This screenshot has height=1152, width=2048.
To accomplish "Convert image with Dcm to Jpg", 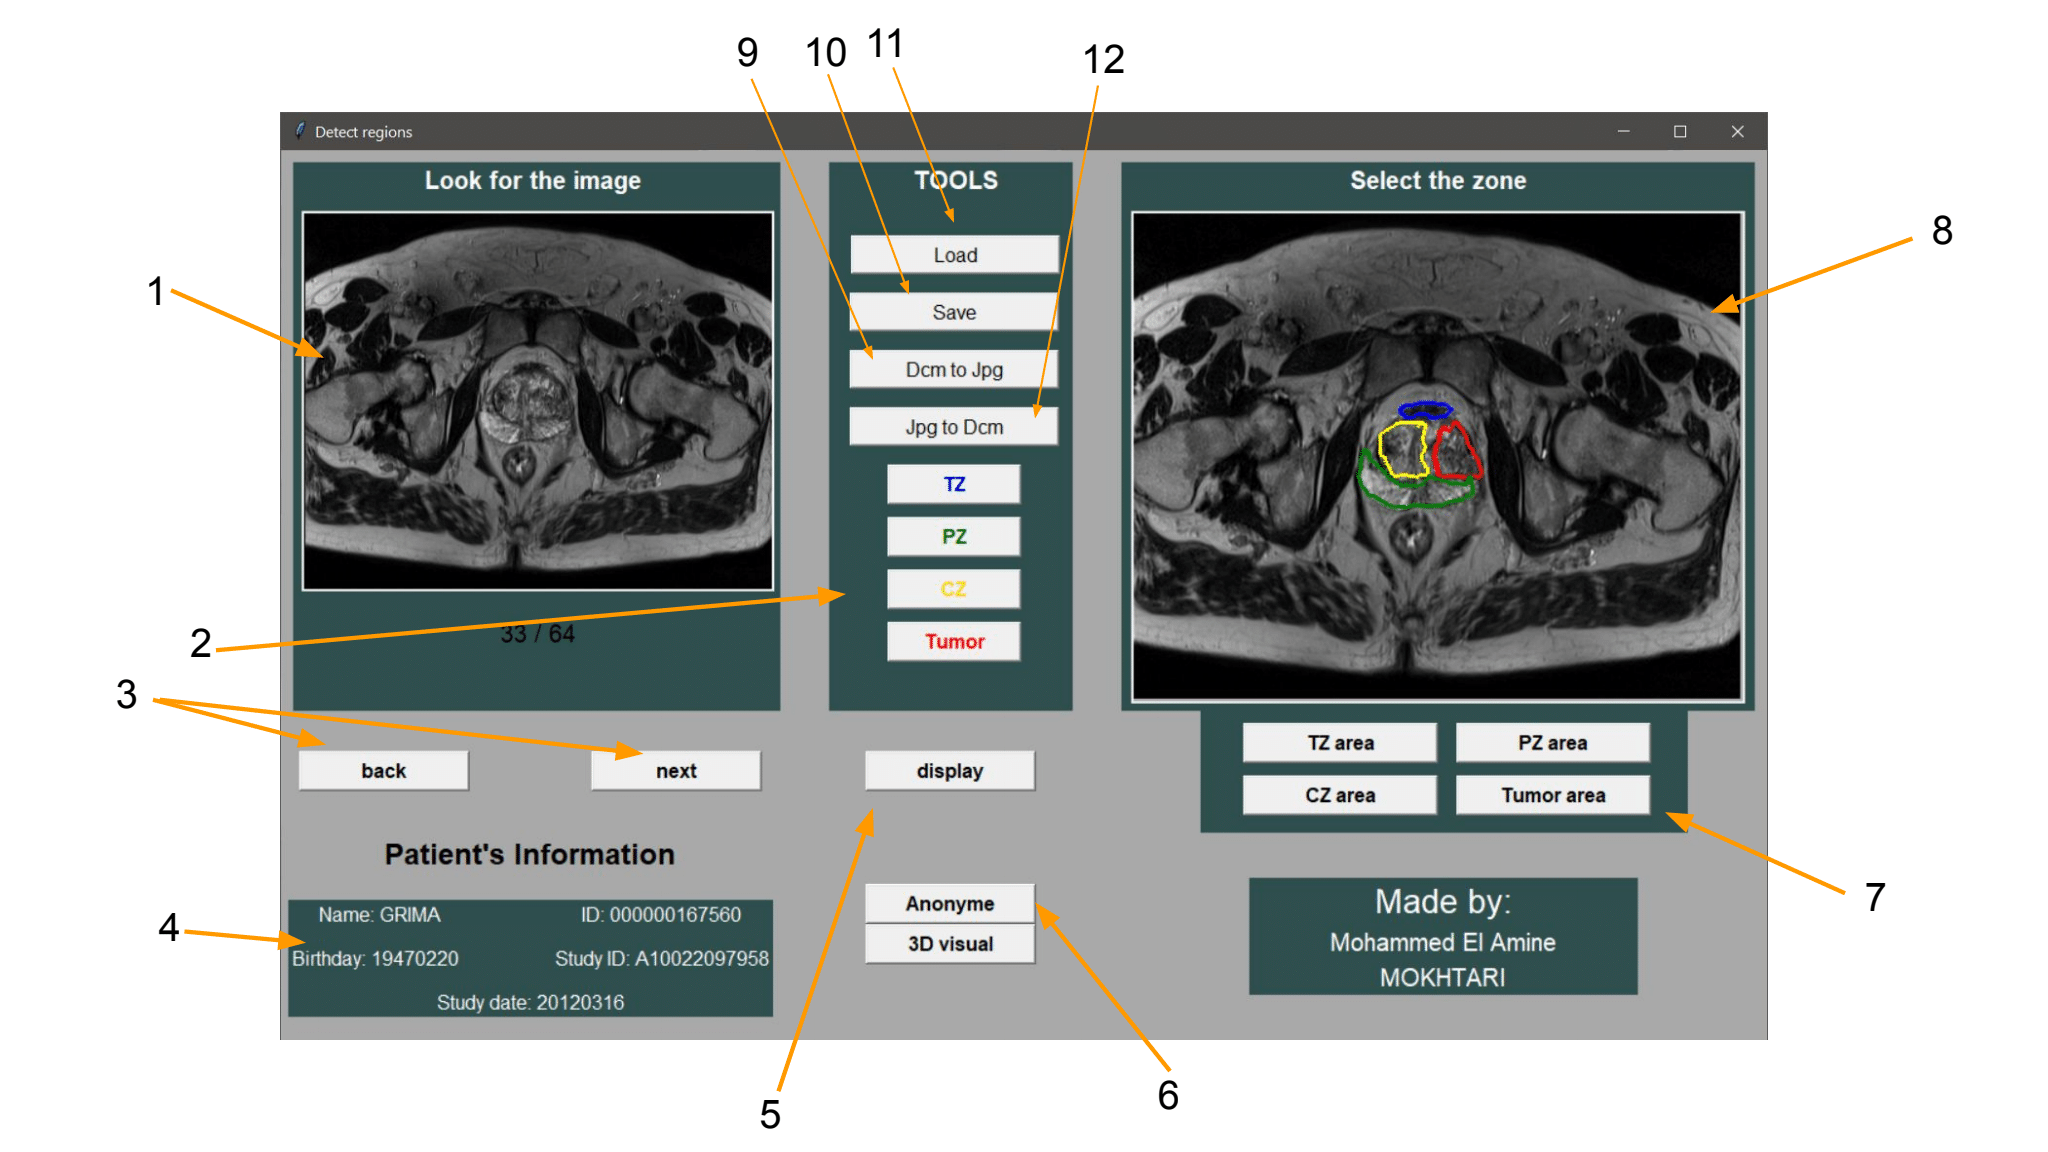I will coord(952,368).
